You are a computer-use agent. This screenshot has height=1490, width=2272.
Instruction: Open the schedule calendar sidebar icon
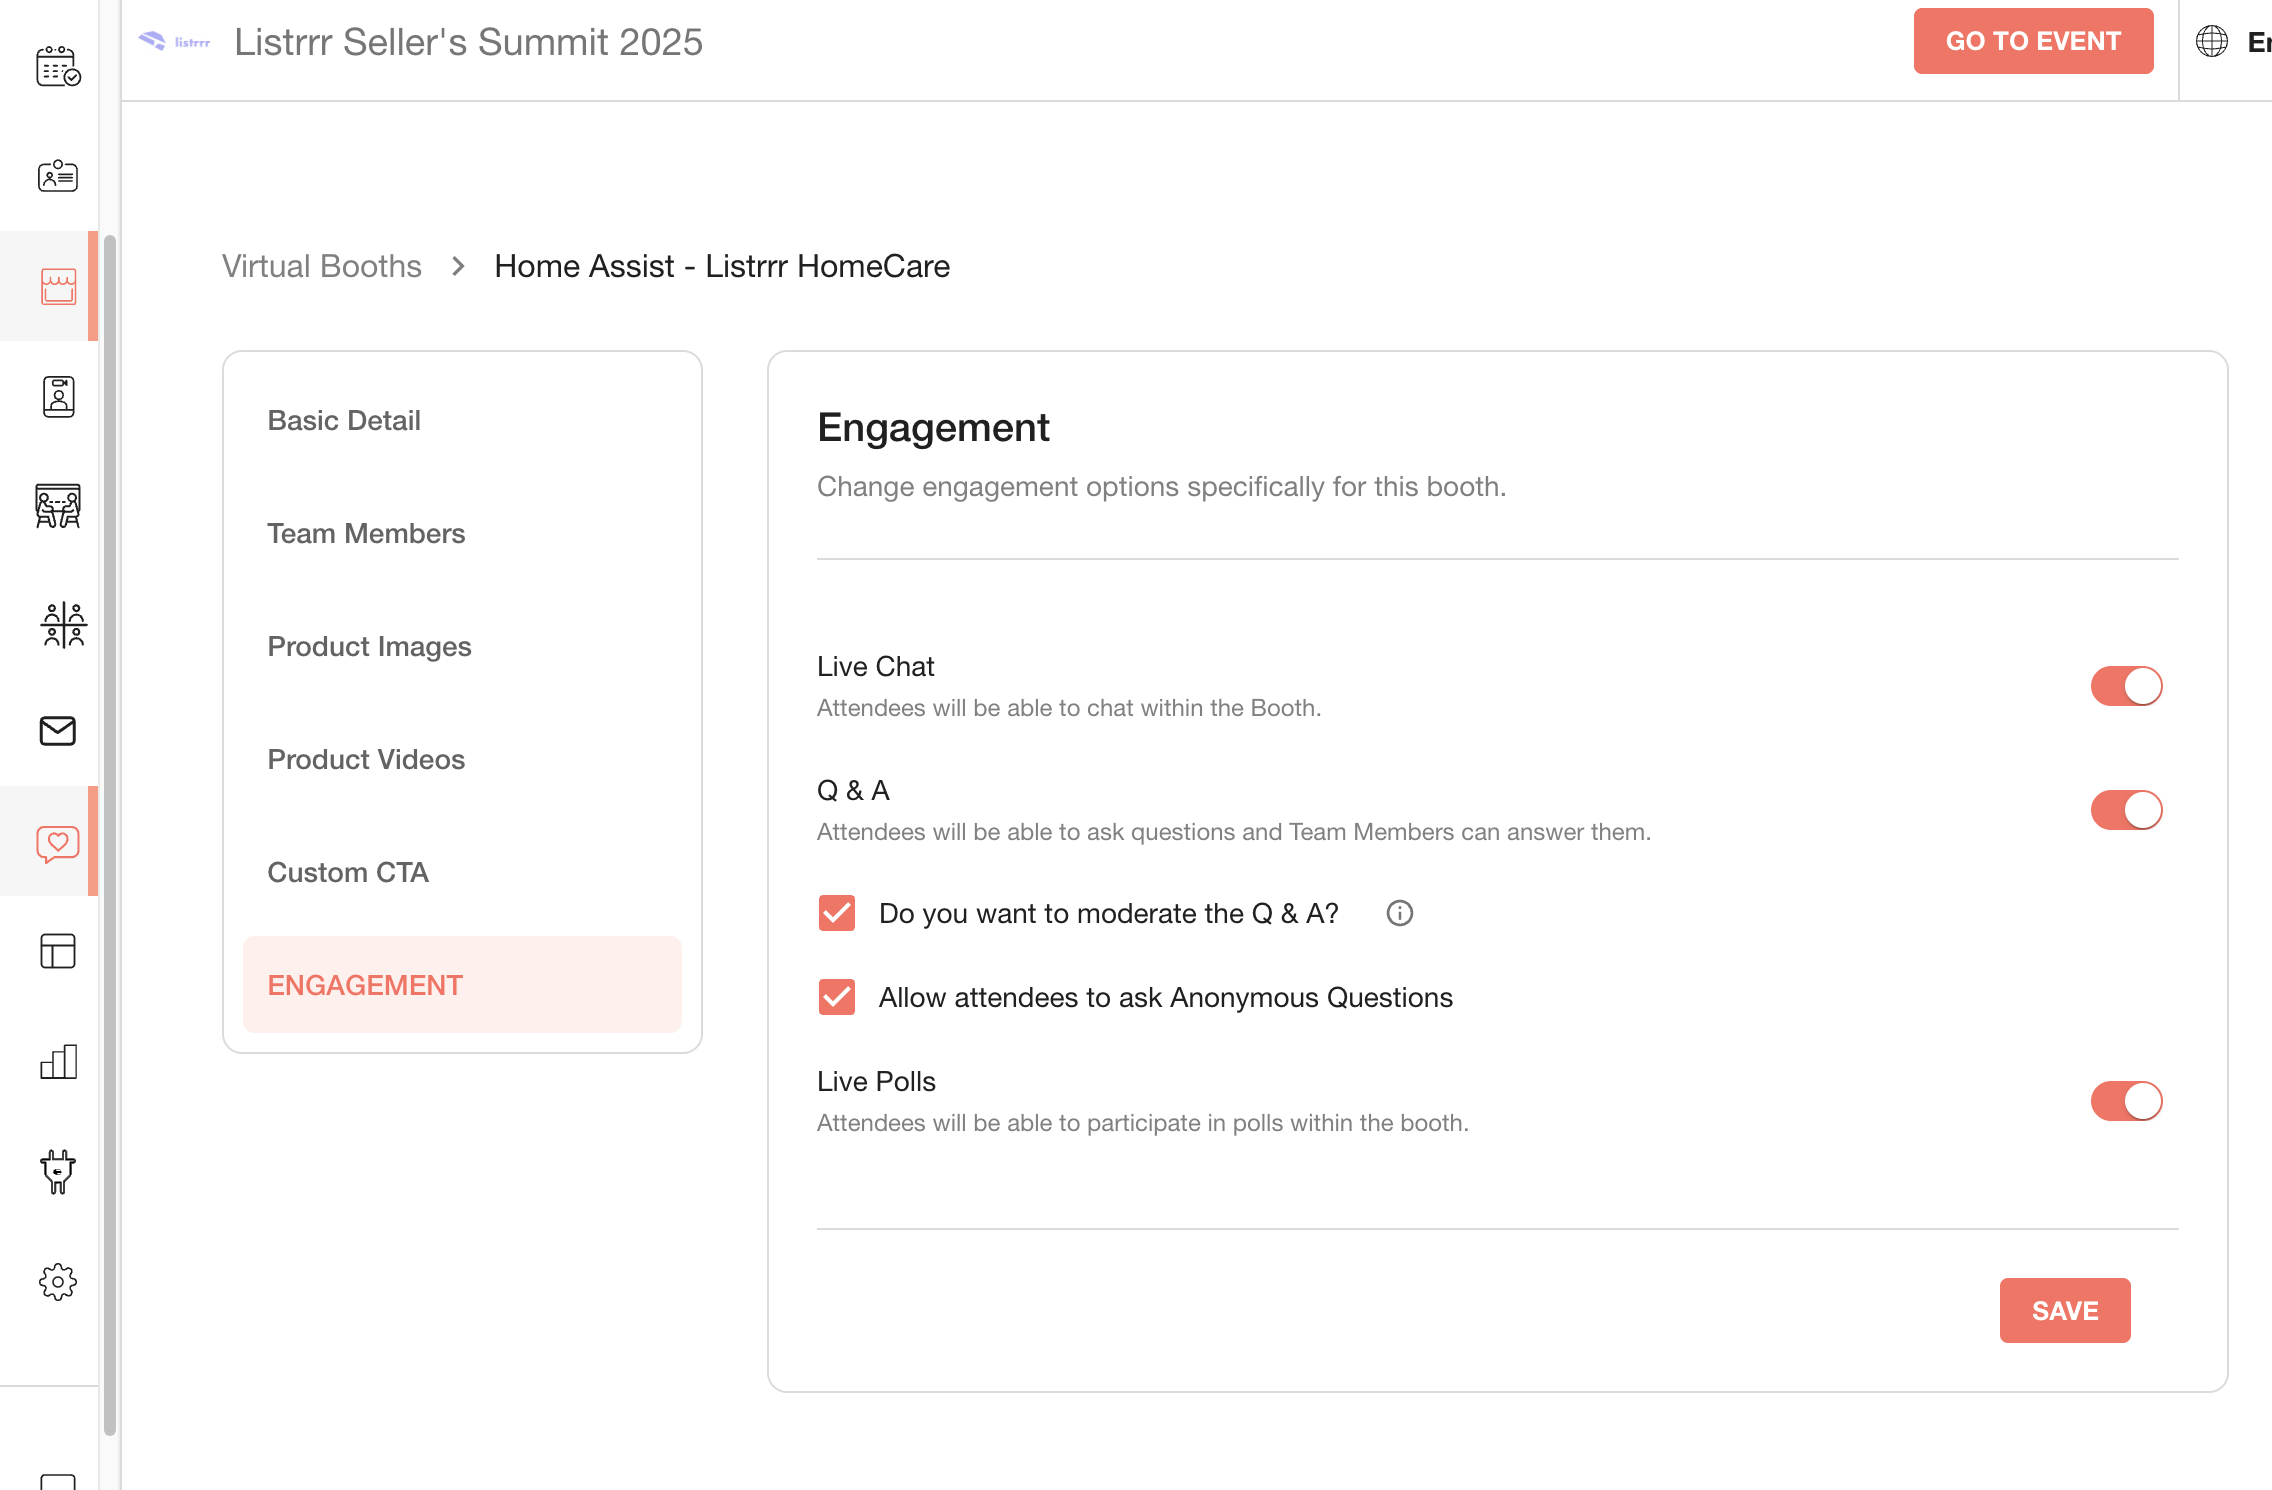pyautogui.click(x=58, y=66)
